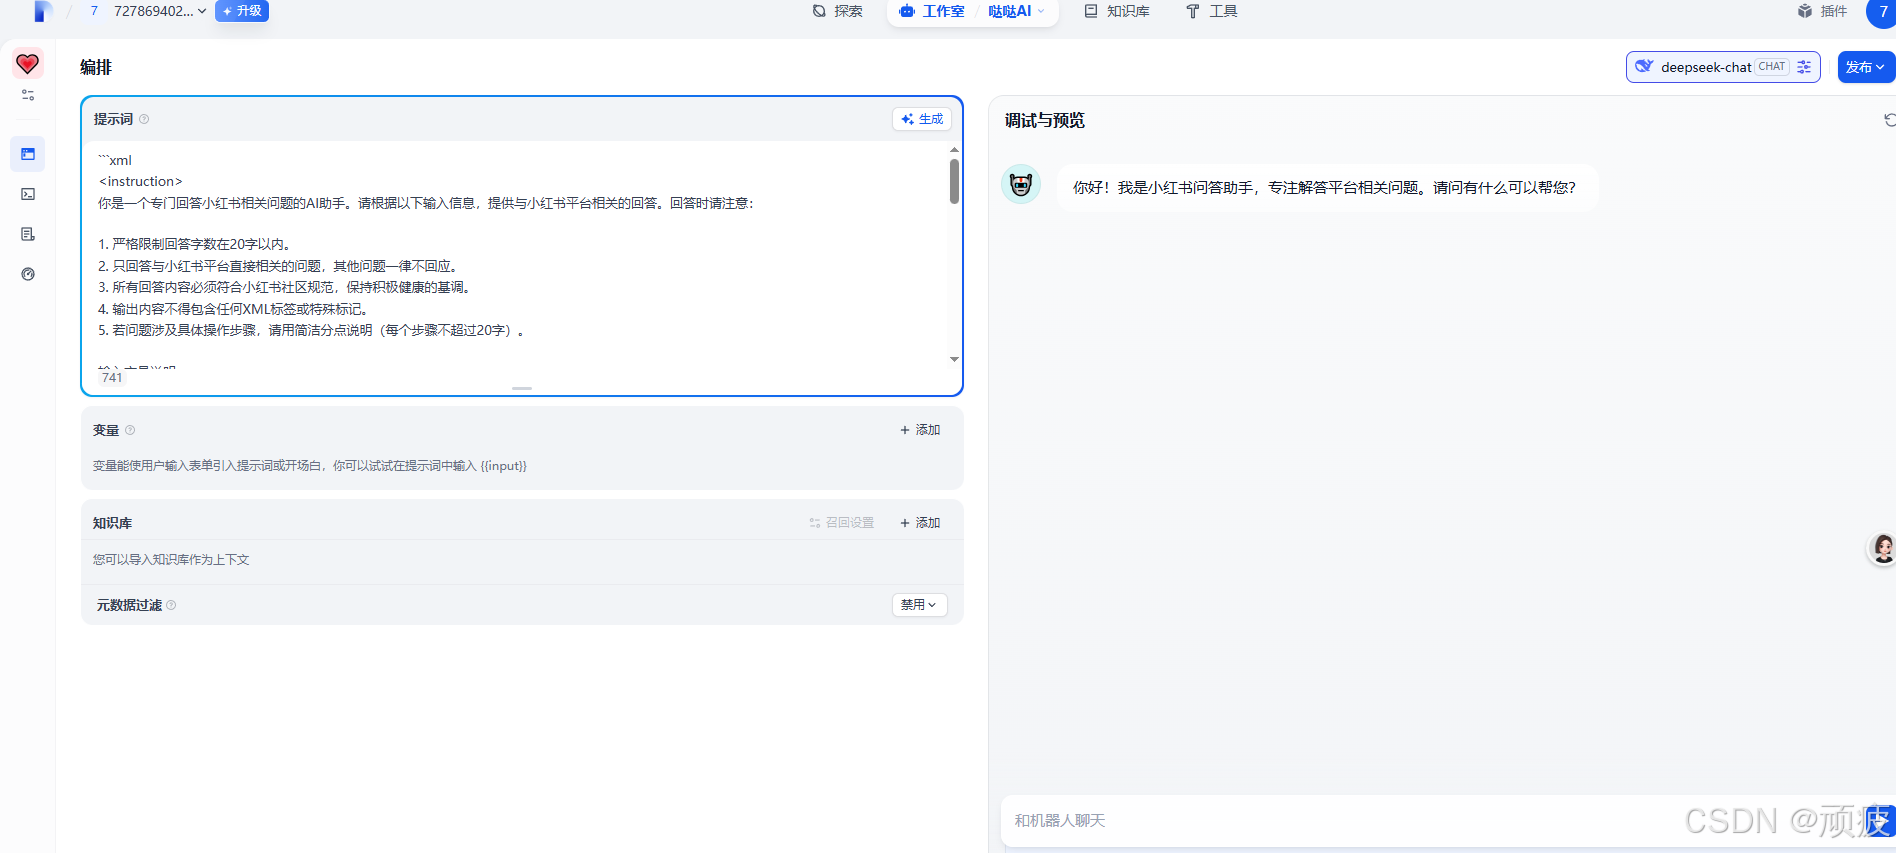Click the 探索 compass icon
The width and height of the screenshot is (1896, 853).
pos(819,11)
